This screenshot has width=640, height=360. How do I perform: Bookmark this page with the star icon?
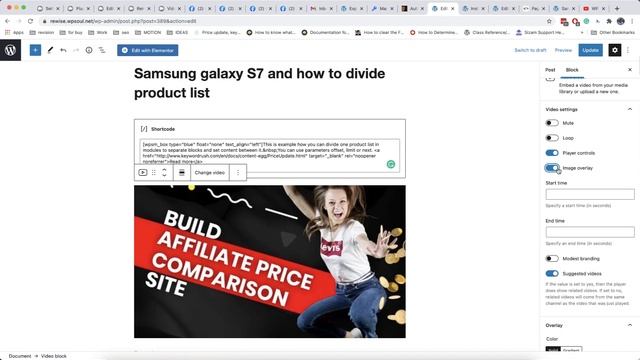(549, 21)
